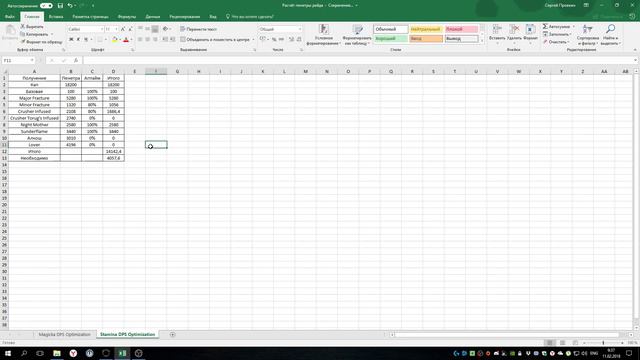The image size is (640, 360).
Task: Apply the red font color
Action: click(126, 40)
